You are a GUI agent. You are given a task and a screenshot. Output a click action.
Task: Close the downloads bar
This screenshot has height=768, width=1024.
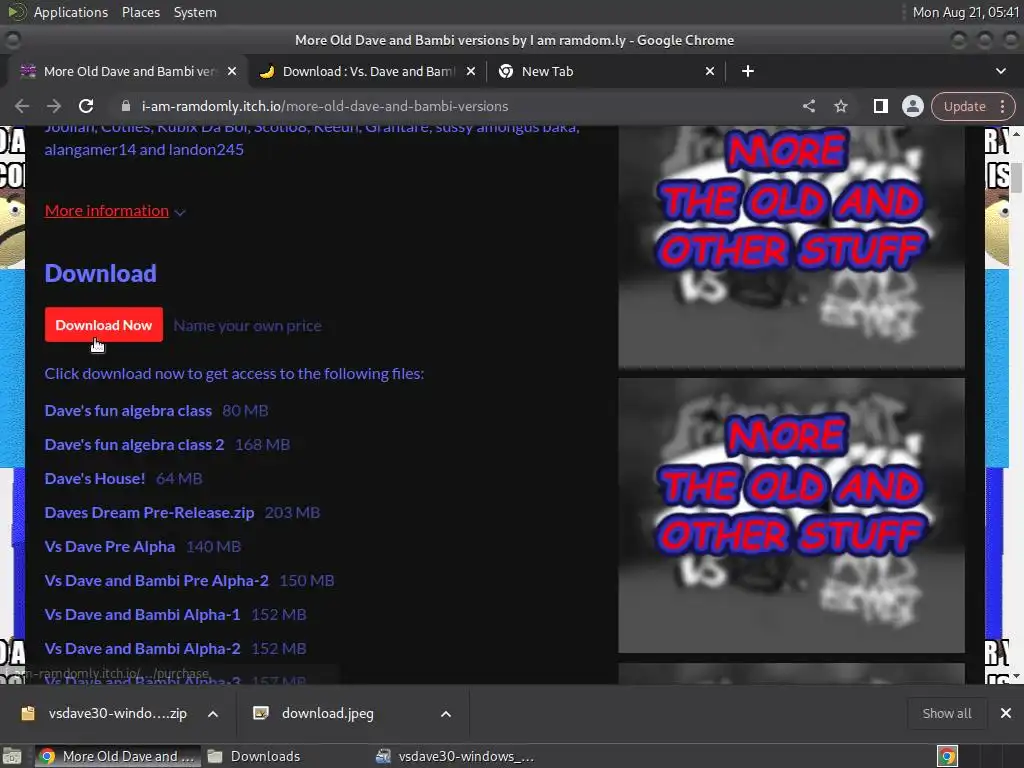(x=1006, y=713)
